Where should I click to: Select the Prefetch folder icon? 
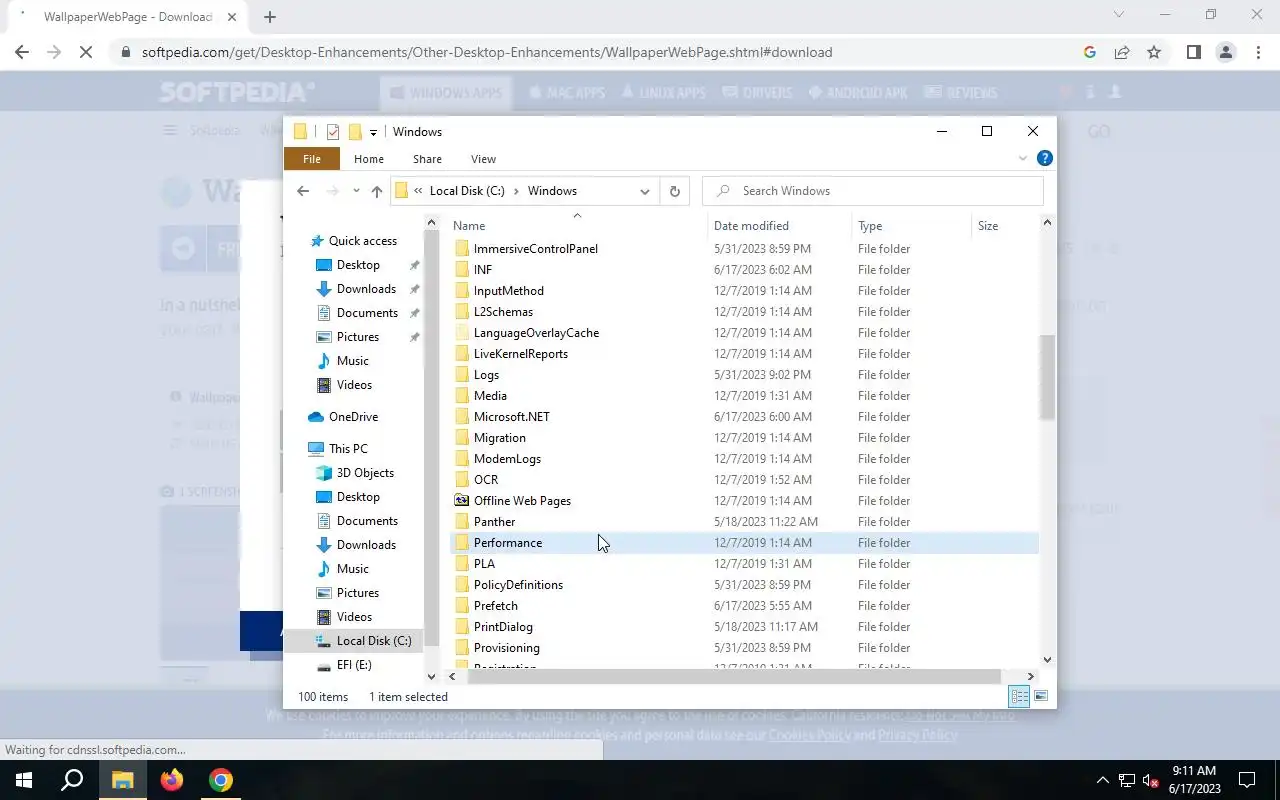pyautogui.click(x=461, y=606)
